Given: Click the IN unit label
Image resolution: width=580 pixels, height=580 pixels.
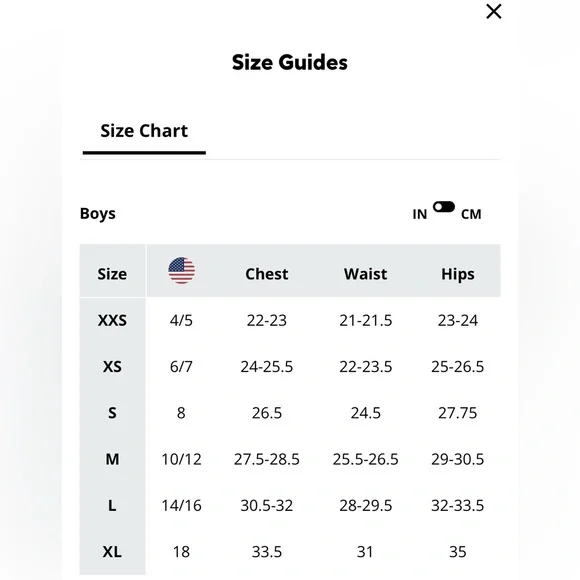Looking at the screenshot, I should click(x=419, y=214).
